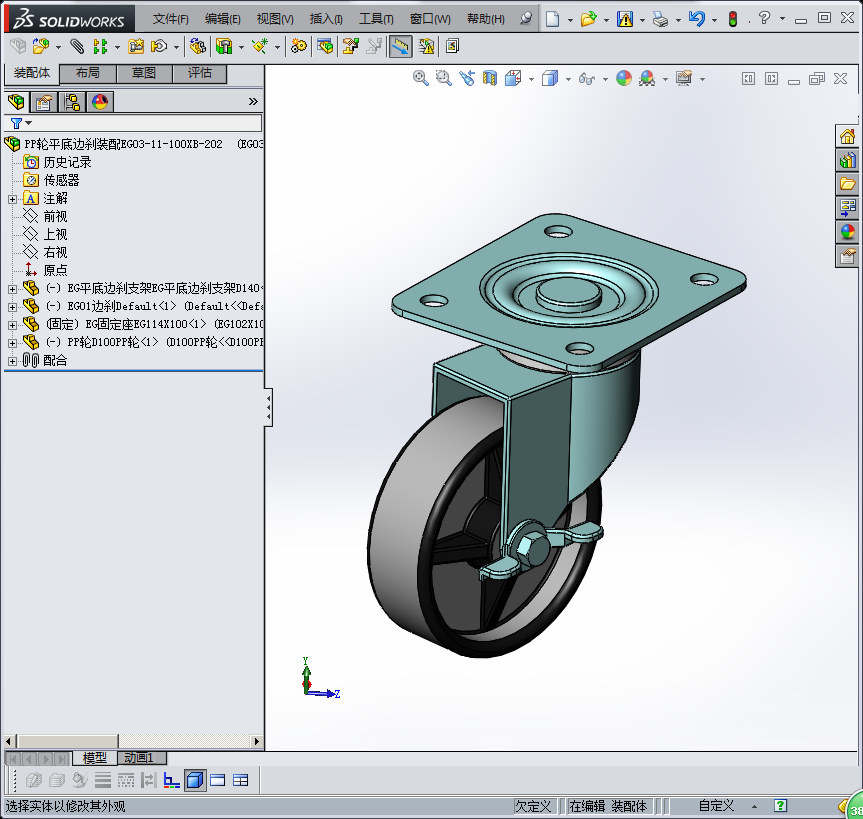Switch to the 布局 command tab
863x819 pixels.
[88, 73]
